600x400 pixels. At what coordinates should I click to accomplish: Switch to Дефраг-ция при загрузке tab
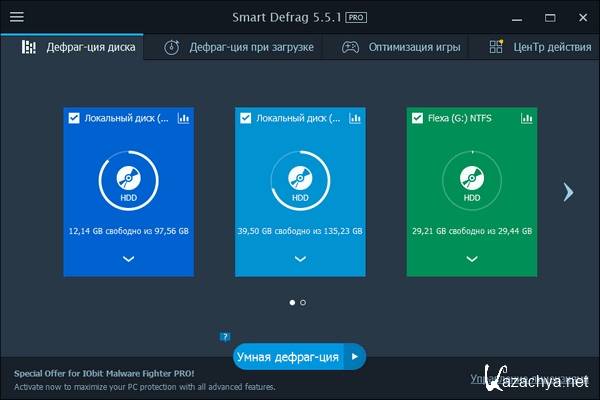239,47
